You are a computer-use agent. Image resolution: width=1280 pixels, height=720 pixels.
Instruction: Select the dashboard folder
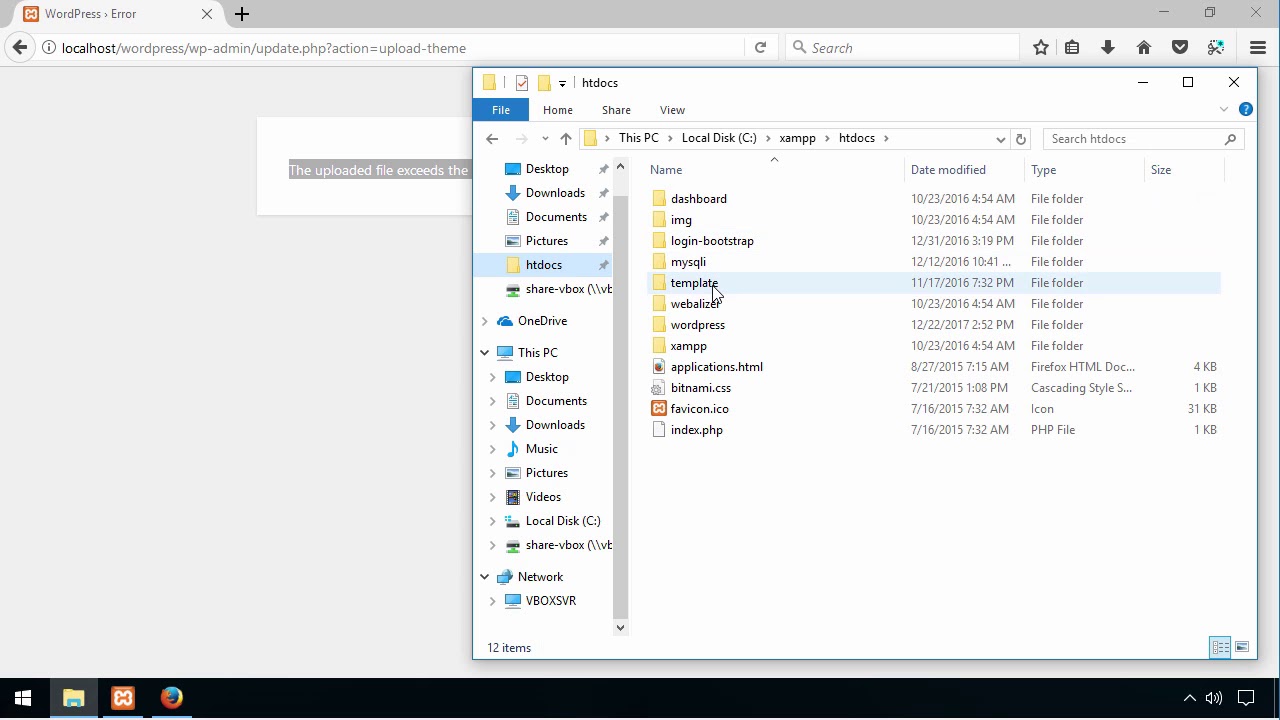tap(699, 199)
